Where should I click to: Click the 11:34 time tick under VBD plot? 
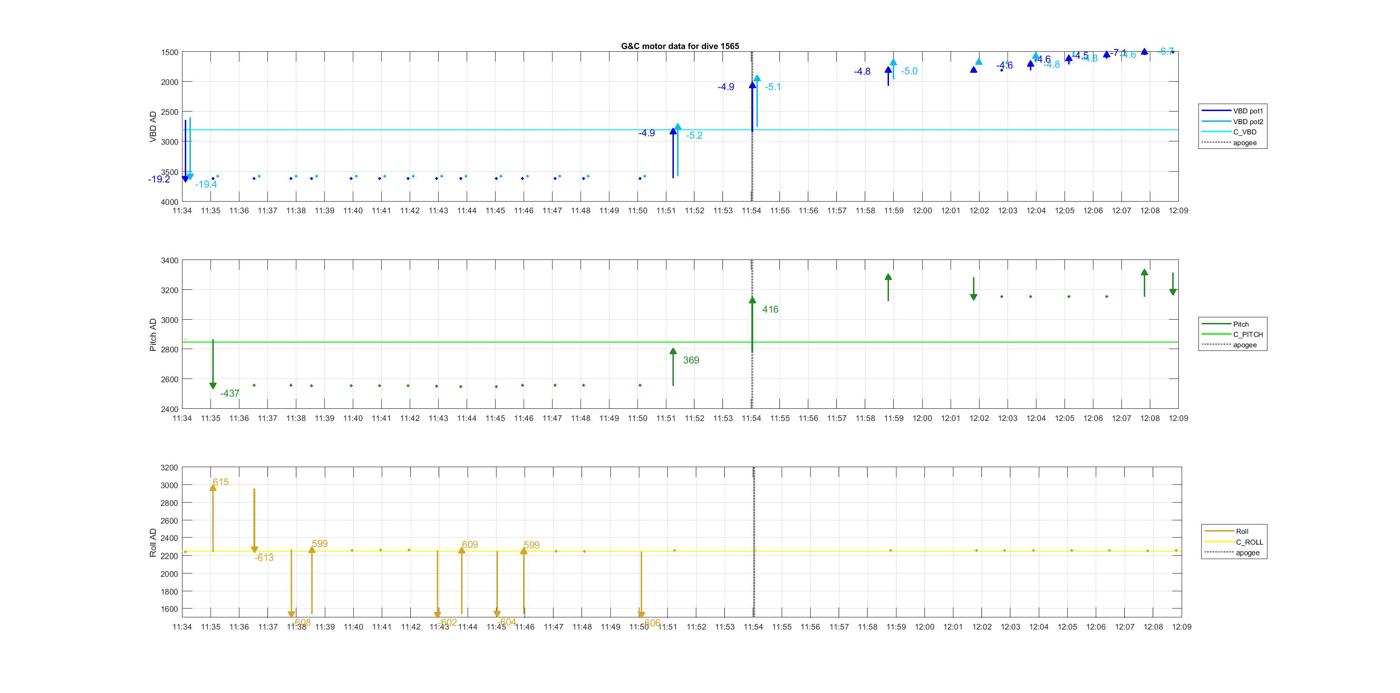click(182, 211)
